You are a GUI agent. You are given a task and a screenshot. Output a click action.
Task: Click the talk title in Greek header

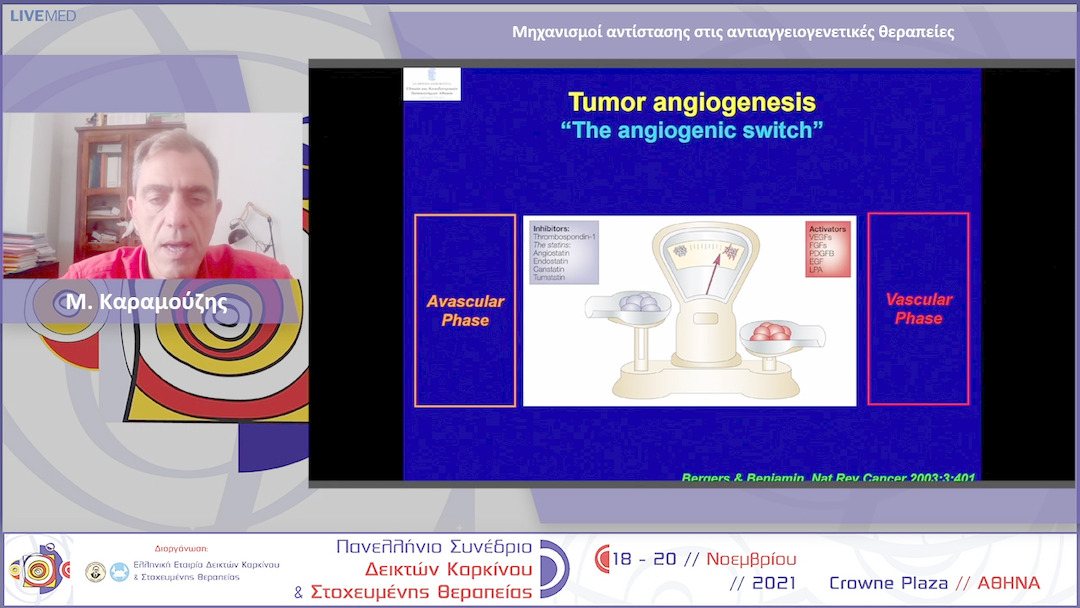pyautogui.click(x=733, y=32)
